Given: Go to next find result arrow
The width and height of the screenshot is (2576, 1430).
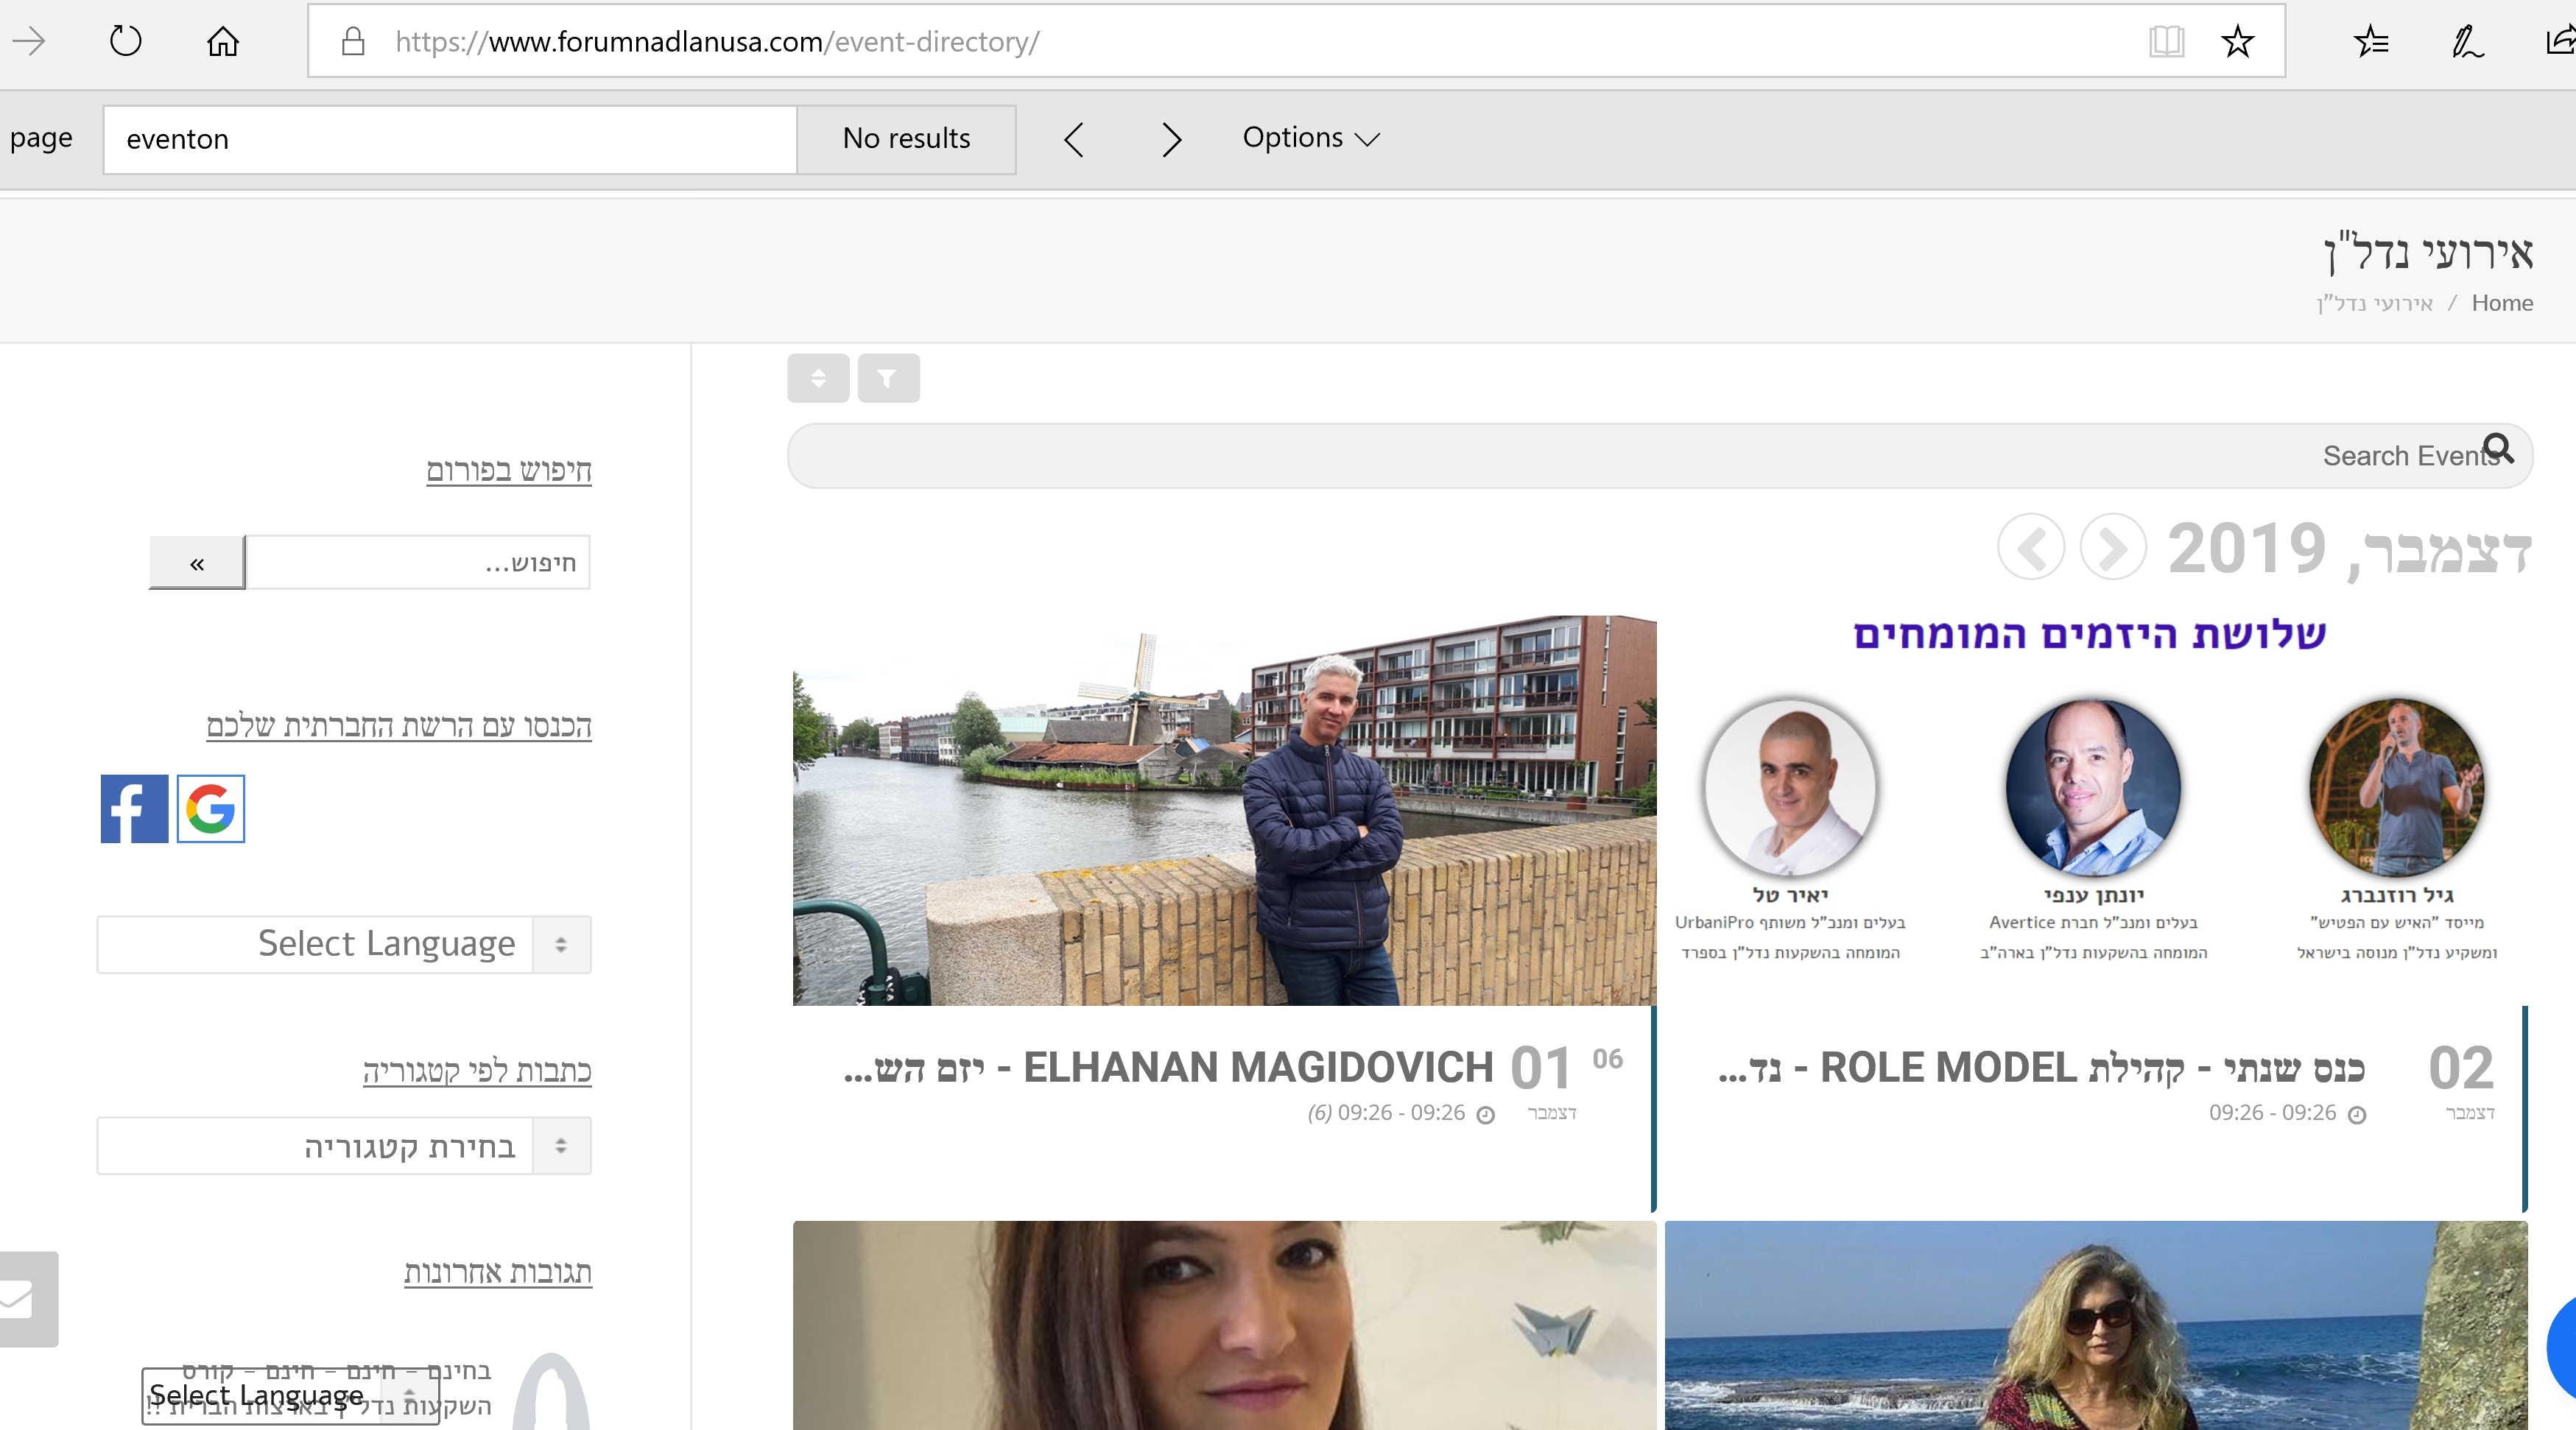Looking at the screenshot, I should coord(1171,139).
